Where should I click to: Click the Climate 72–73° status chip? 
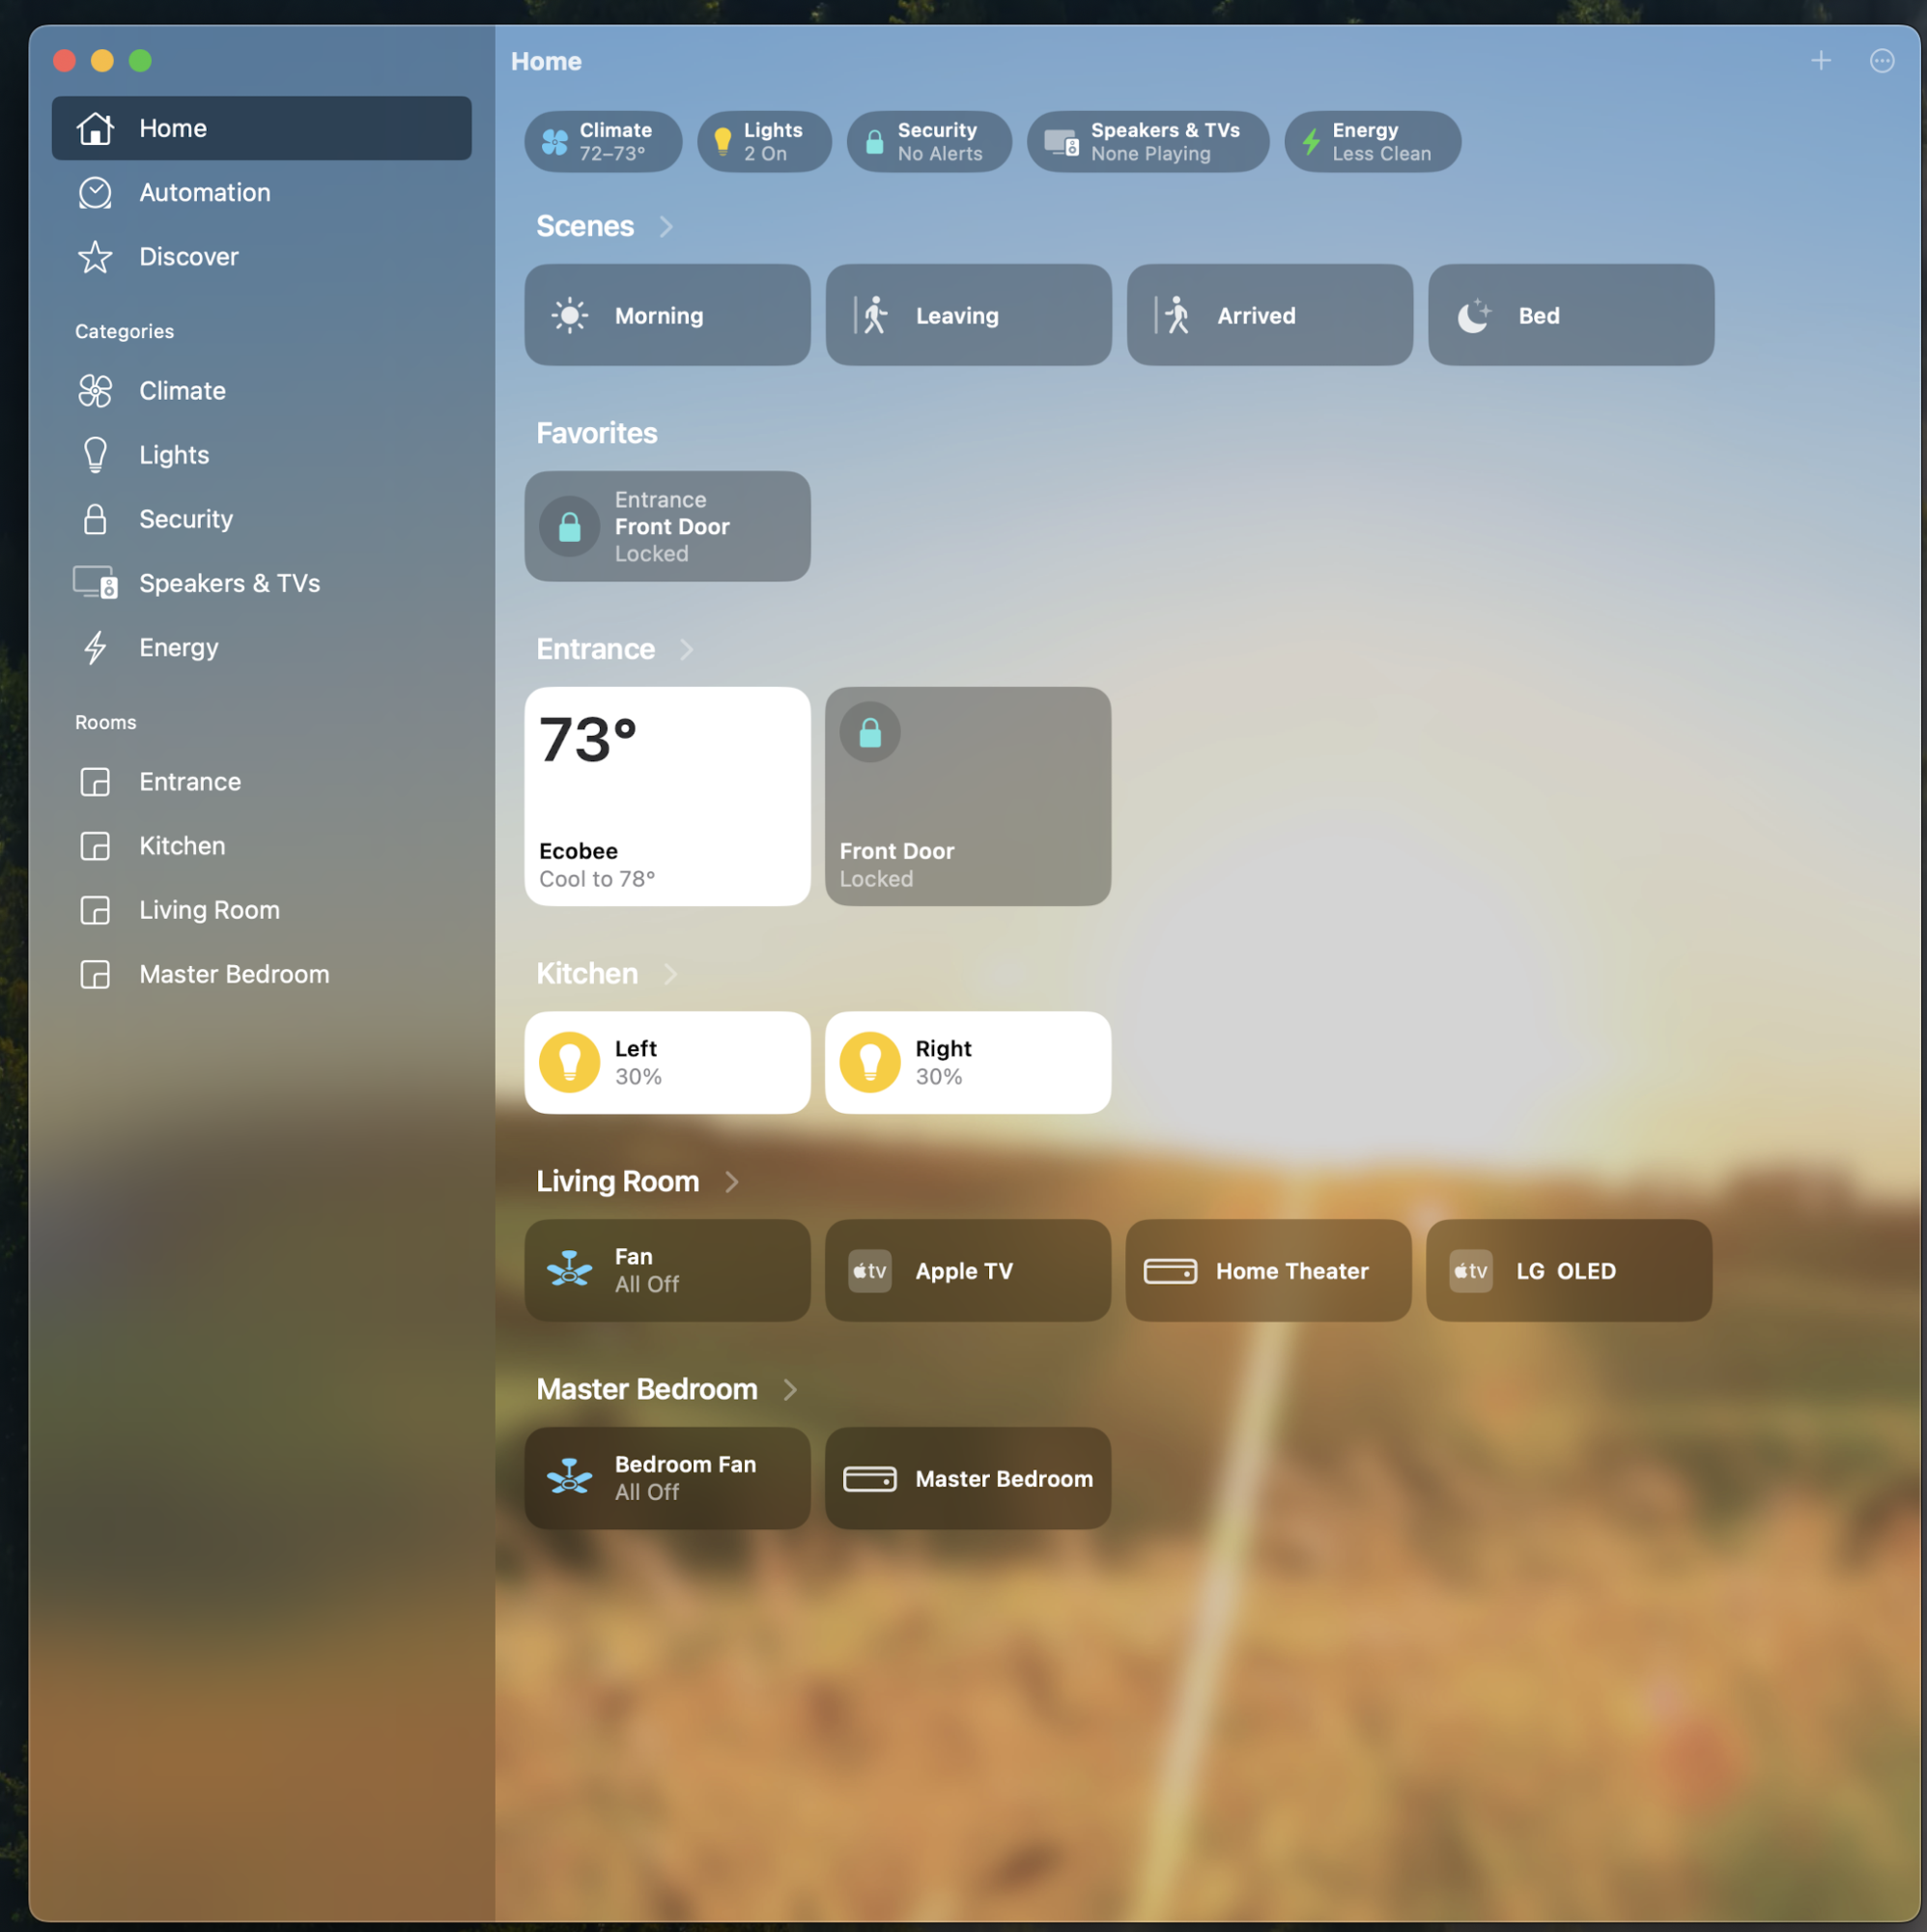pyautogui.click(x=602, y=141)
